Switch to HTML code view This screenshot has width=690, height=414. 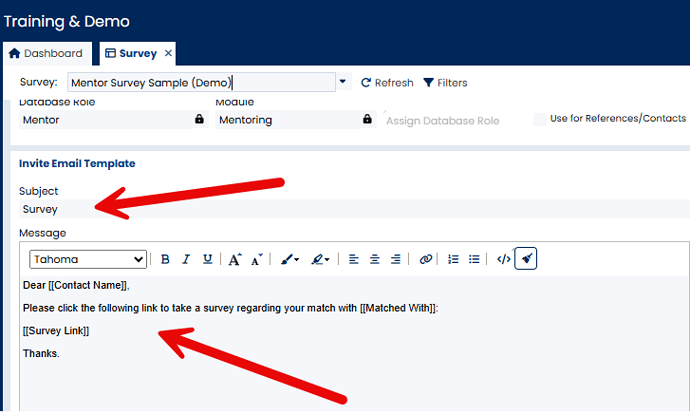(504, 259)
